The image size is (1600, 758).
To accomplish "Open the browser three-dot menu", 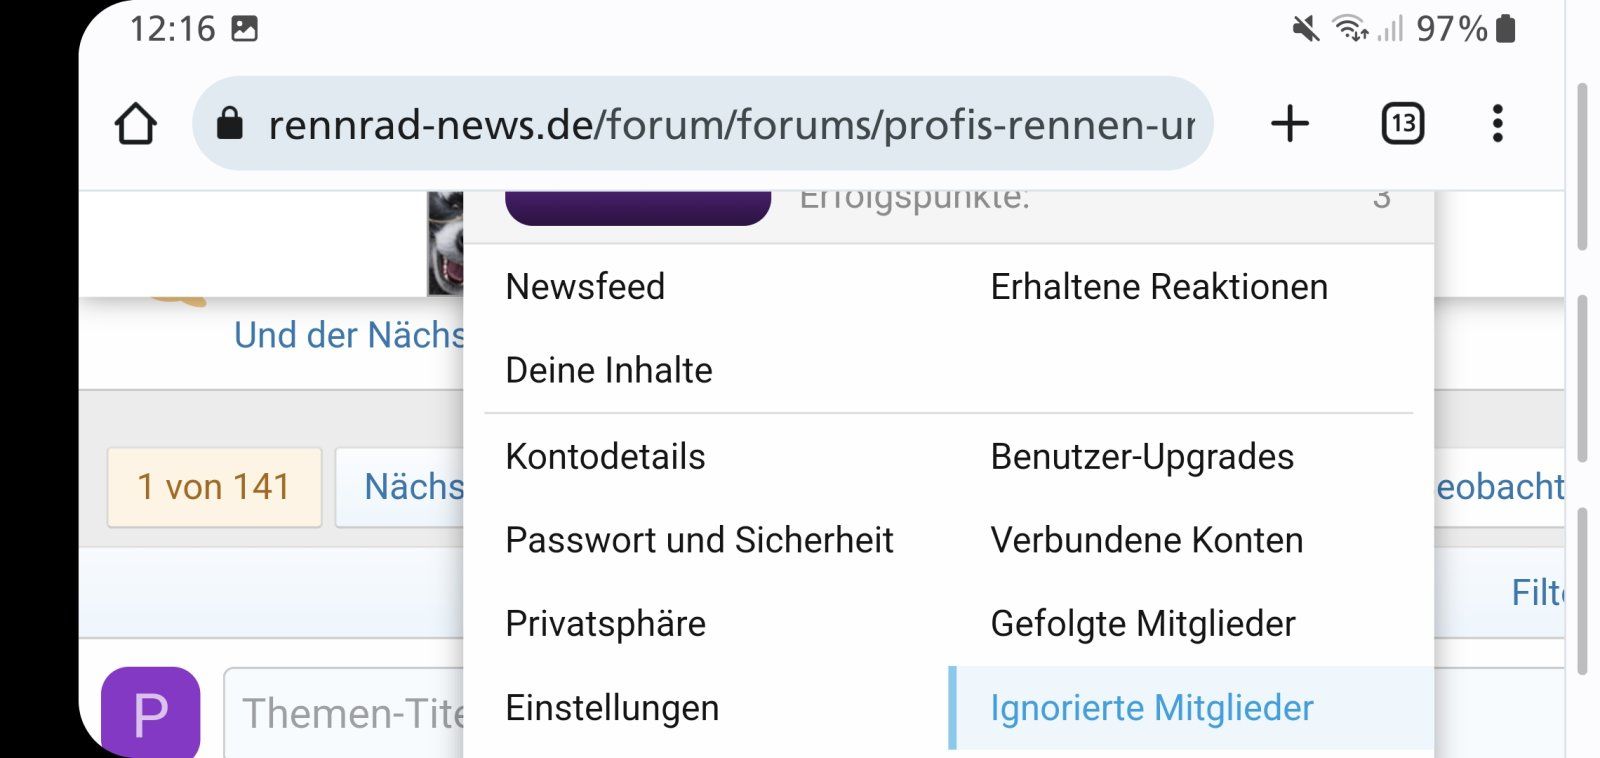I will [1497, 124].
